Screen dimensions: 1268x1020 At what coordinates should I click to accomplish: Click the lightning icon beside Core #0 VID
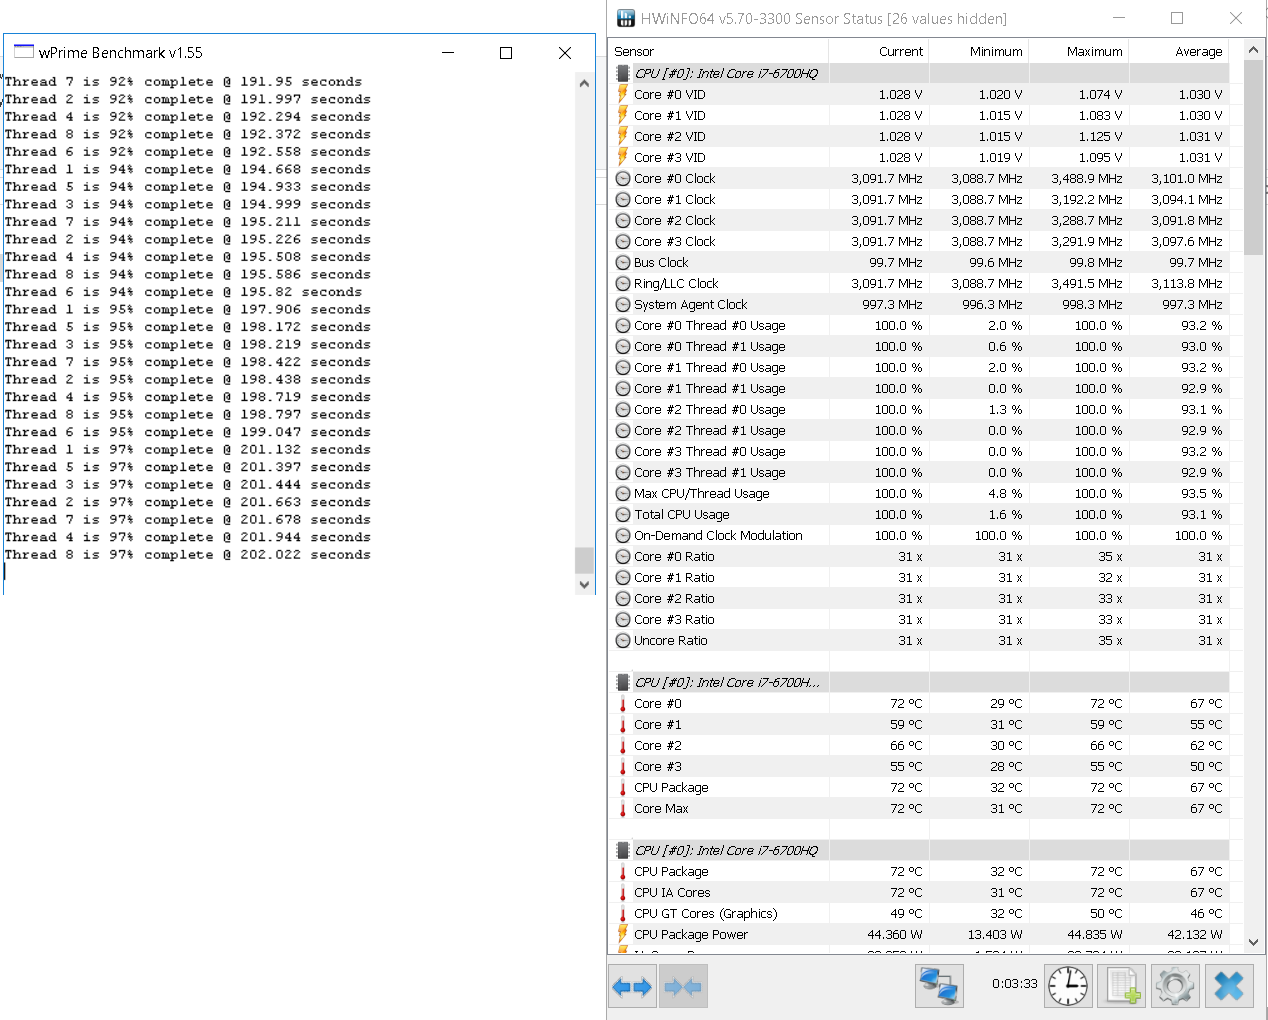coord(622,94)
